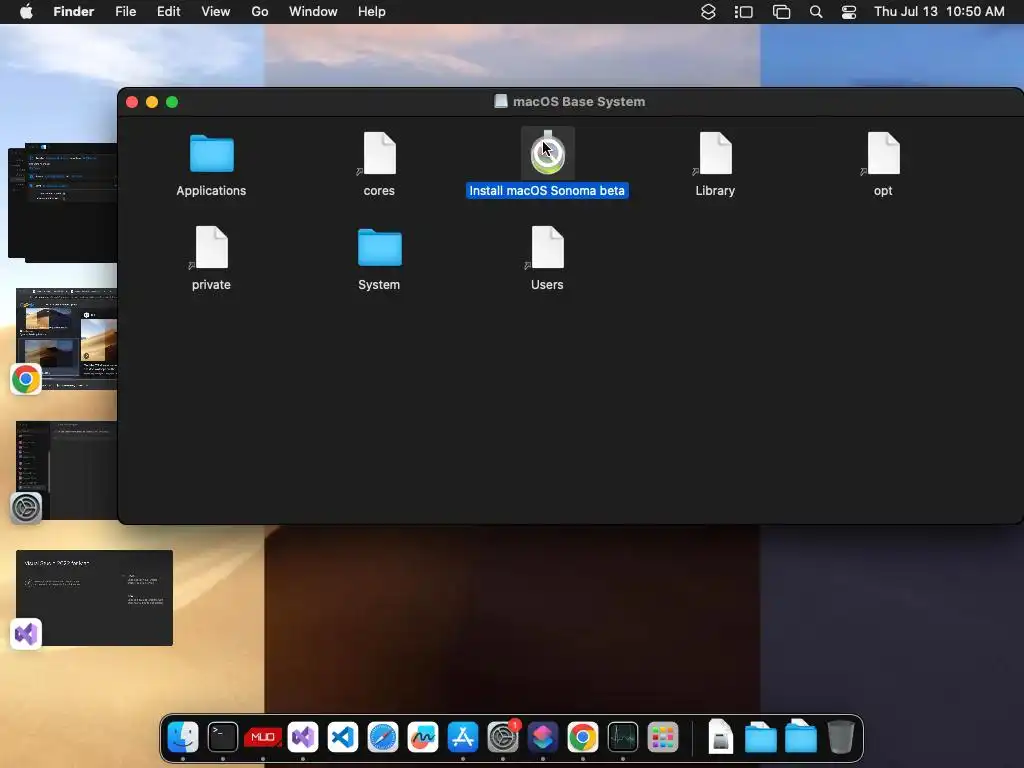Launch Google Chrome from the Dock
1024x768 pixels.
[583, 737]
